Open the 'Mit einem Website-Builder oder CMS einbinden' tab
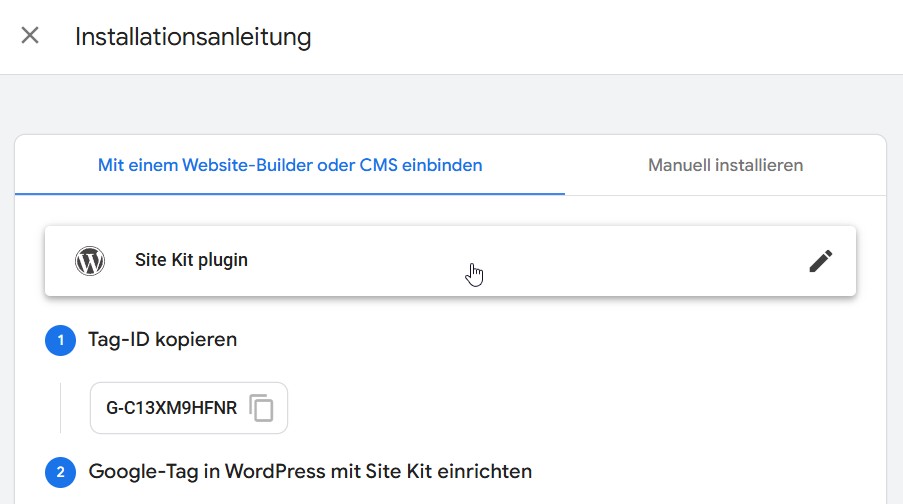The width and height of the screenshot is (903, 504). 290,165
